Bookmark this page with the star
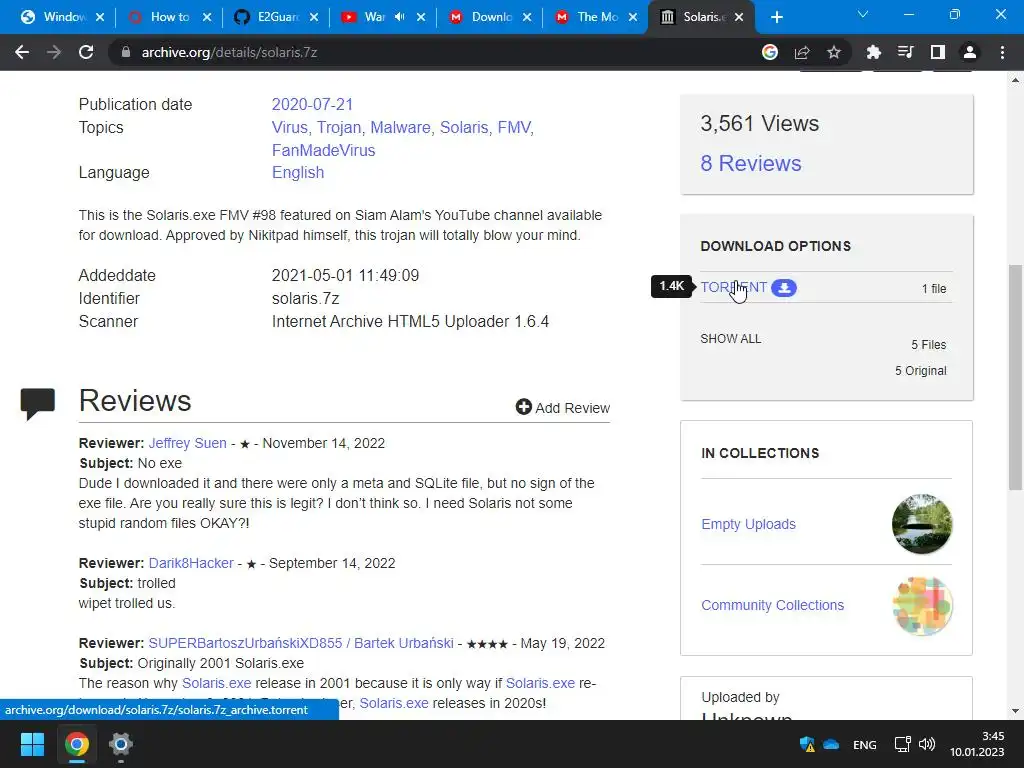 [834, 52]
